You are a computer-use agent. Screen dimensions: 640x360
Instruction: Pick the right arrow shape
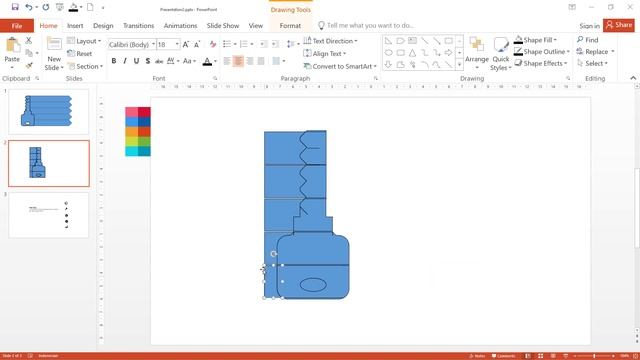coord(449,53)
